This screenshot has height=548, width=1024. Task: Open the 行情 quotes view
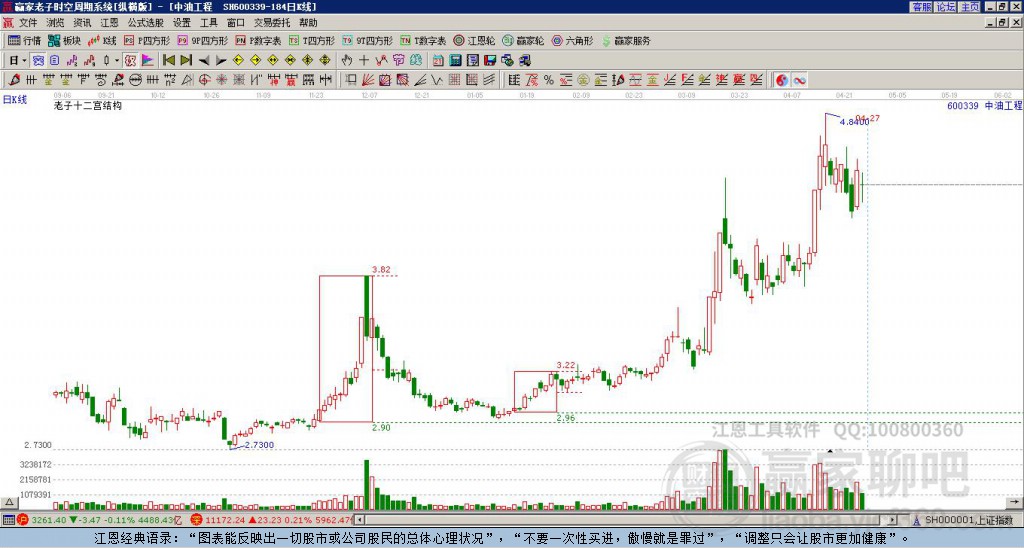pos(24,40)
